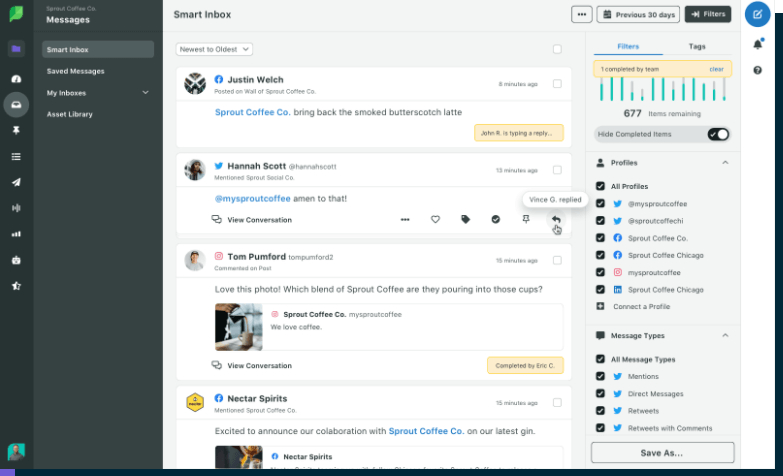Open Asset Library in sidebar
783x476 pixels.
pos(69,114)
